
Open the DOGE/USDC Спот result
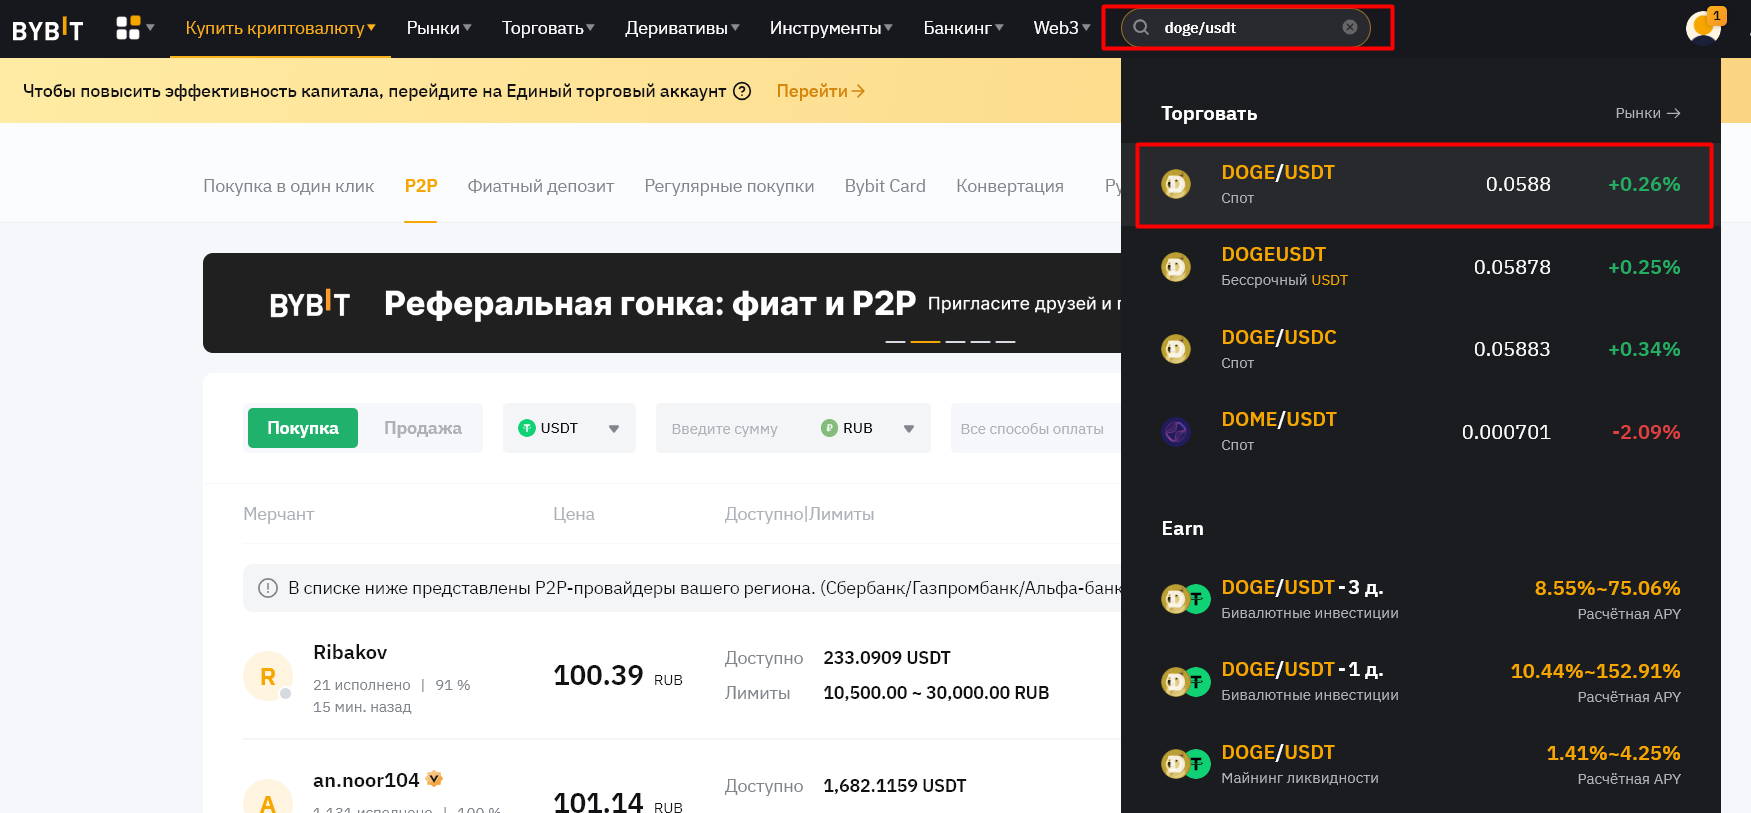pyautogui.click(x=1421, y=349)
